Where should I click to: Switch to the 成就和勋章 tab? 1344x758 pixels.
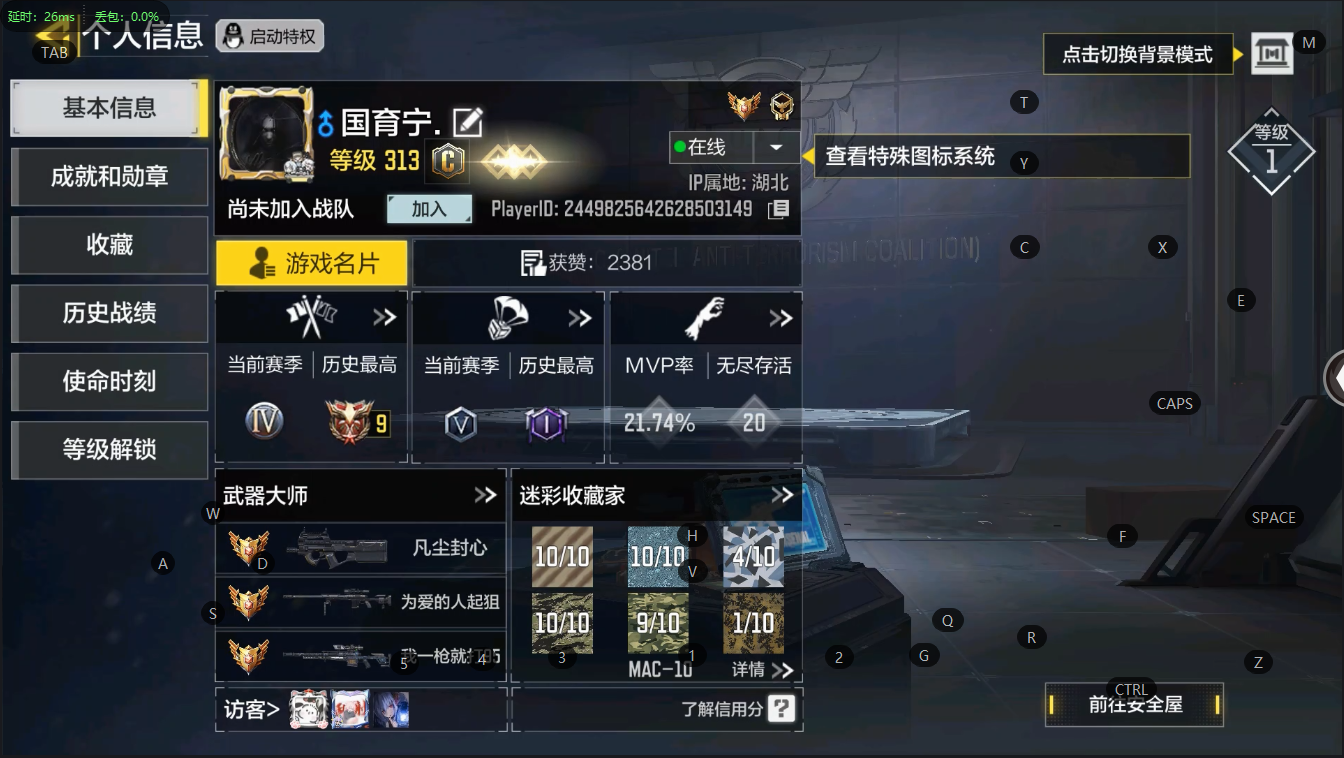coord(110,176)
